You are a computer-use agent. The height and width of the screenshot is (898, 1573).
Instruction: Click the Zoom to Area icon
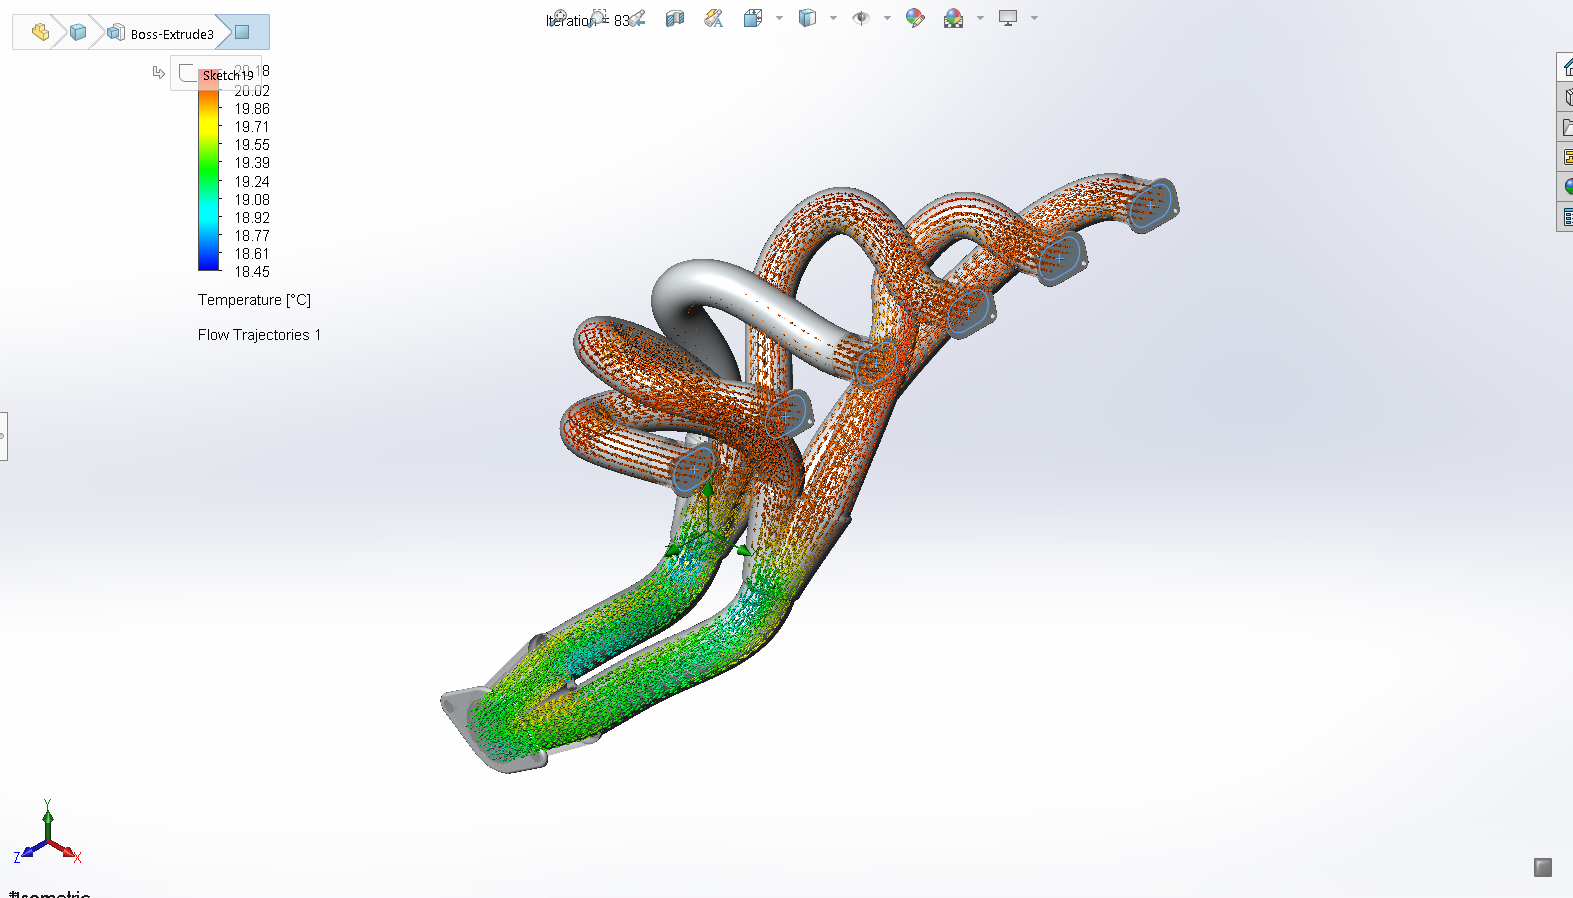[x=598, y=18]
